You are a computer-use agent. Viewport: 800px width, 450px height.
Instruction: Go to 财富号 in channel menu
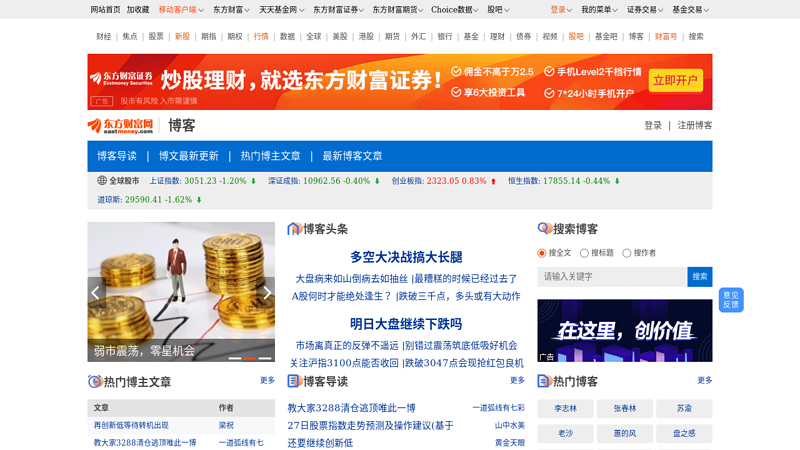[x=666, y=36]
